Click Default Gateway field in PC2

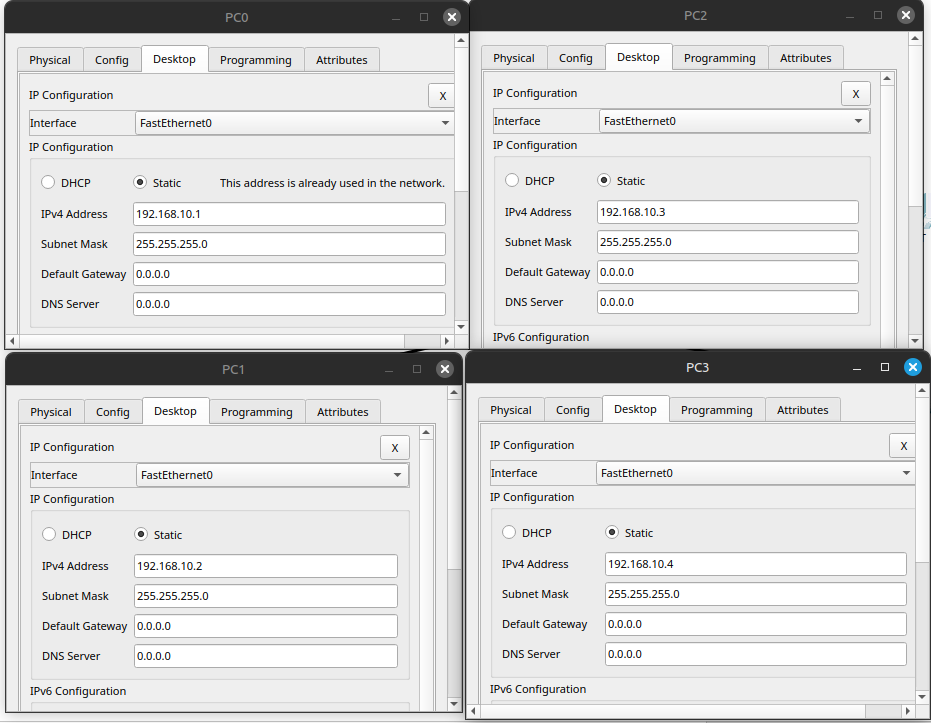tap(728, 272)
